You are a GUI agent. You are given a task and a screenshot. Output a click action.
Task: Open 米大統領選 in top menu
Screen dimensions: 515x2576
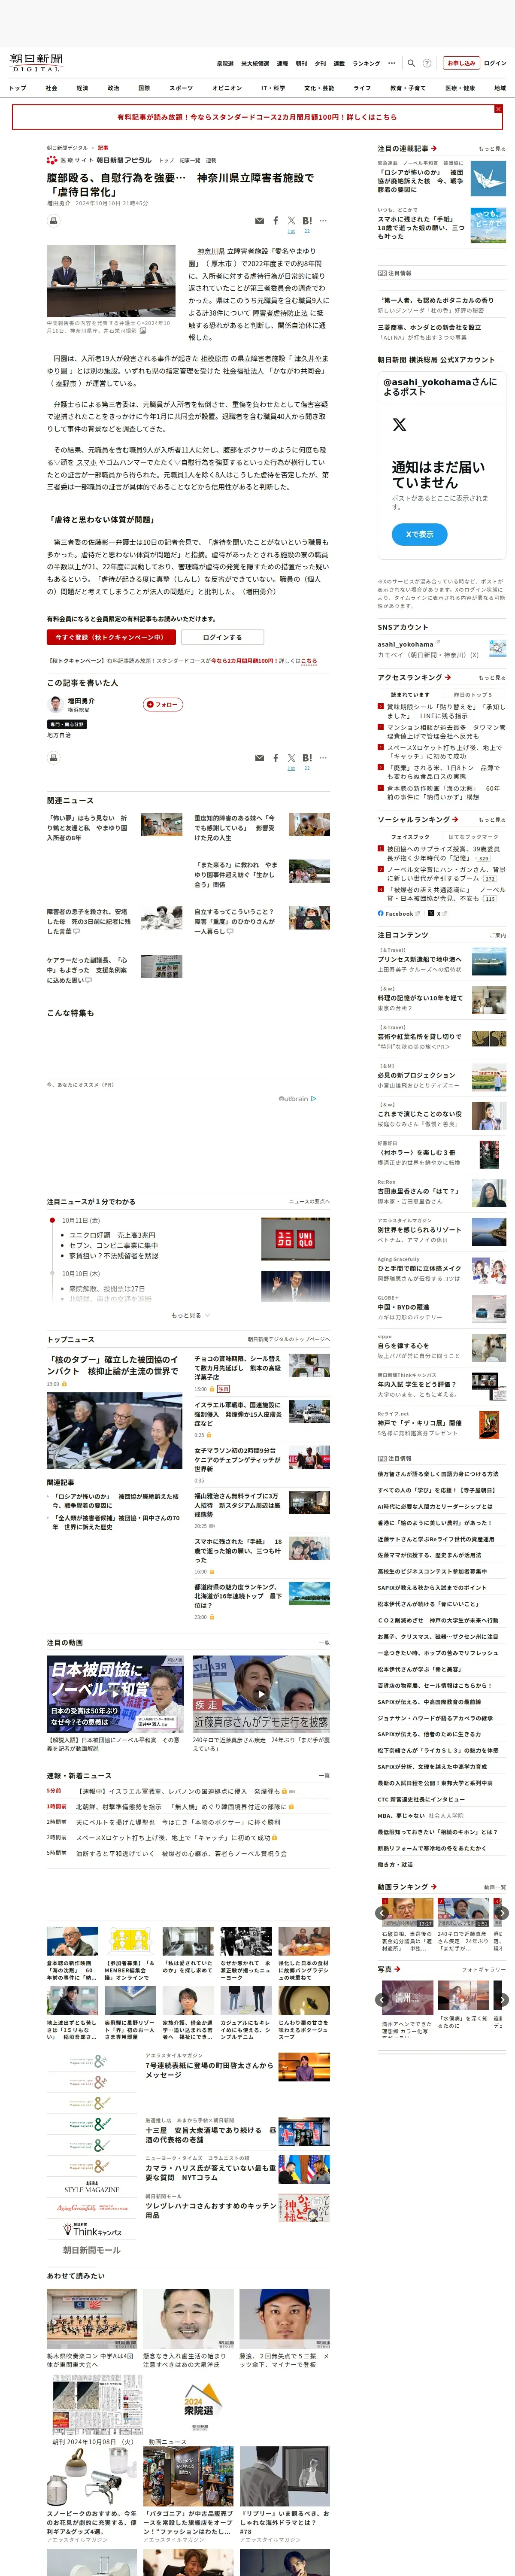click(255, 63)
